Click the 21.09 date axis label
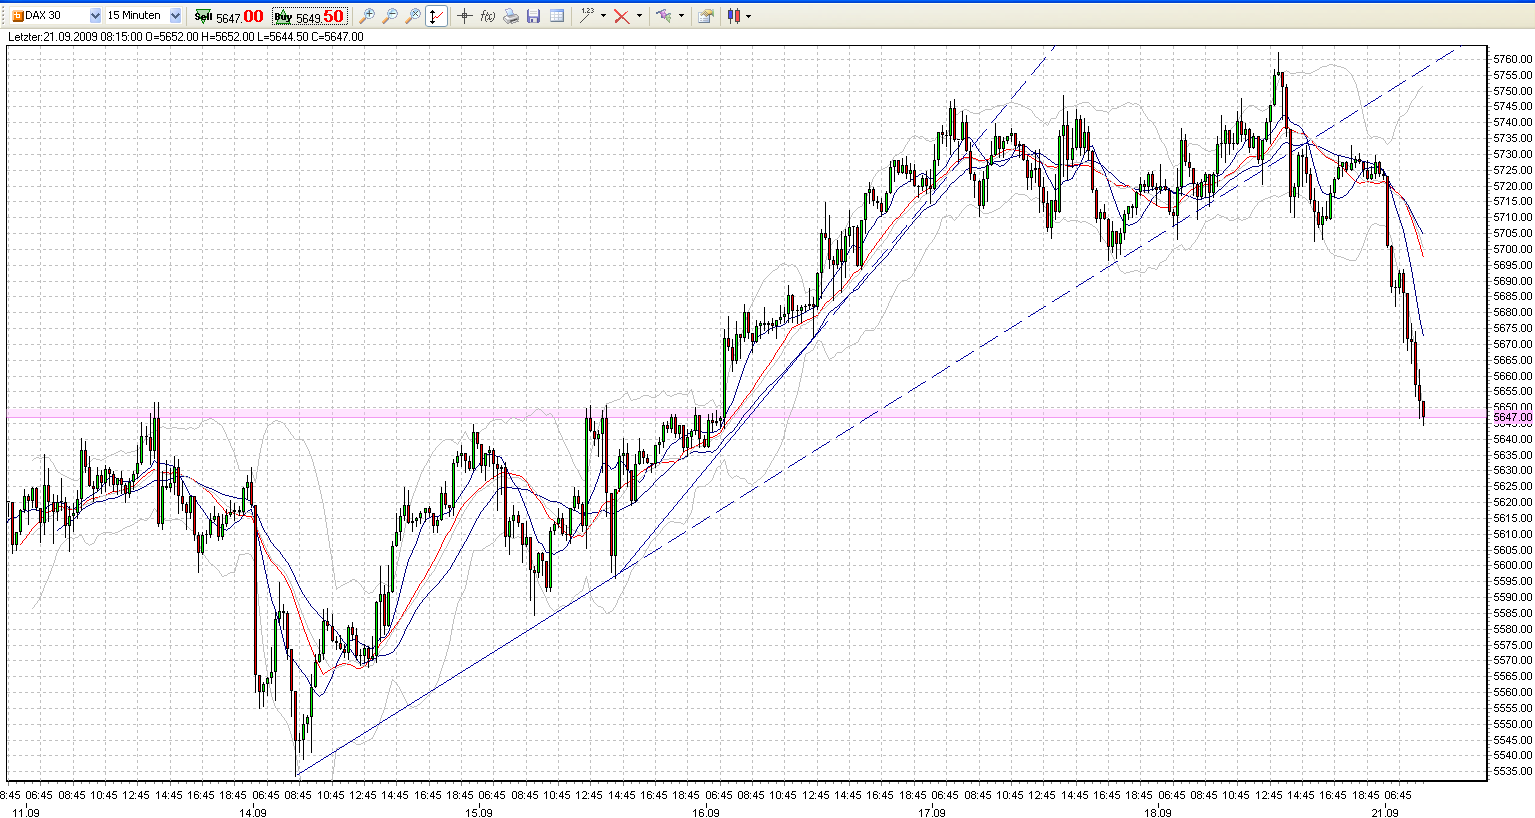1535x818 pixels. (1385, 812)
